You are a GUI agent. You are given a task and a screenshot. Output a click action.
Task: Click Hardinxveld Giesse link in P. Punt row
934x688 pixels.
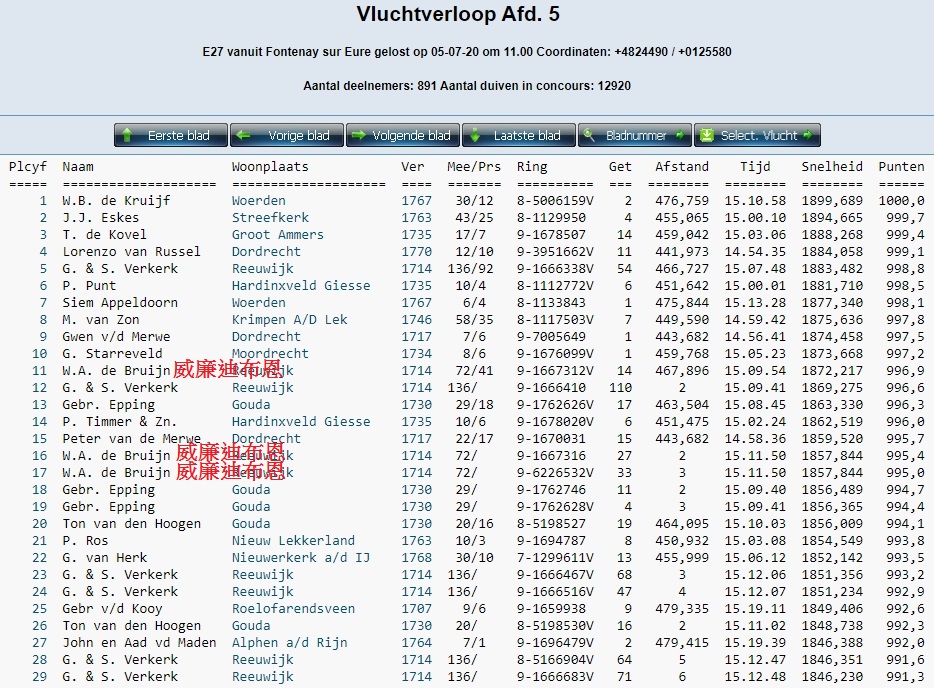coord(301,286)
